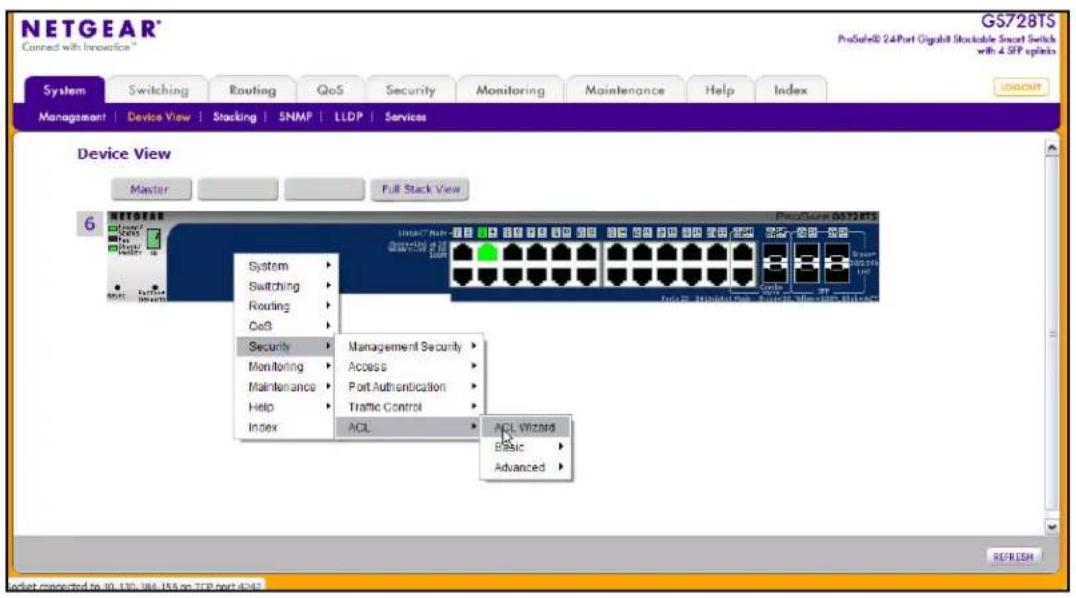Open Management submenu link
1076x598 pixels.
72,117
